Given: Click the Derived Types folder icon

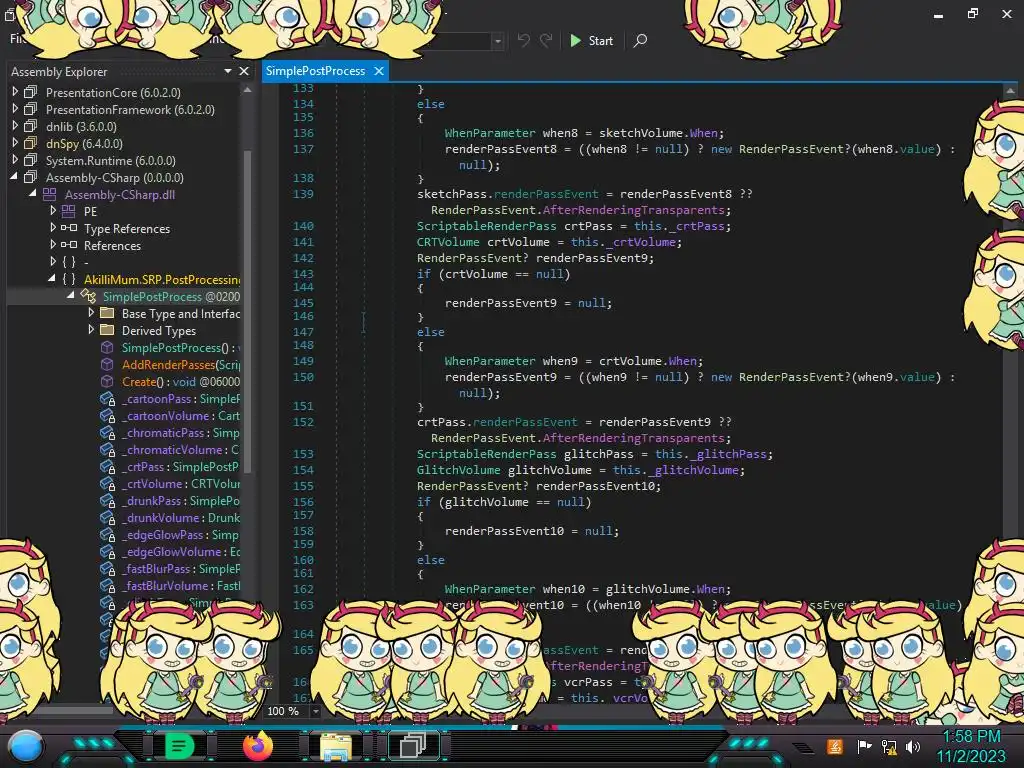Looking at the screenshot, I should (x=107, y=330).
